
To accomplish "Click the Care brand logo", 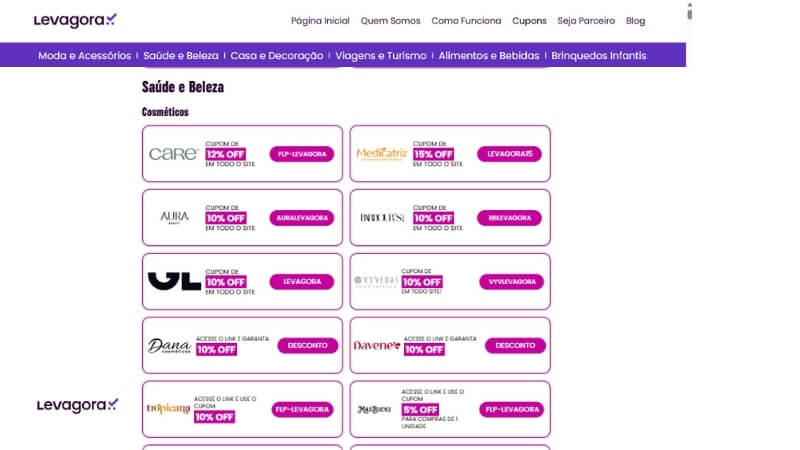I will point(173,154).
